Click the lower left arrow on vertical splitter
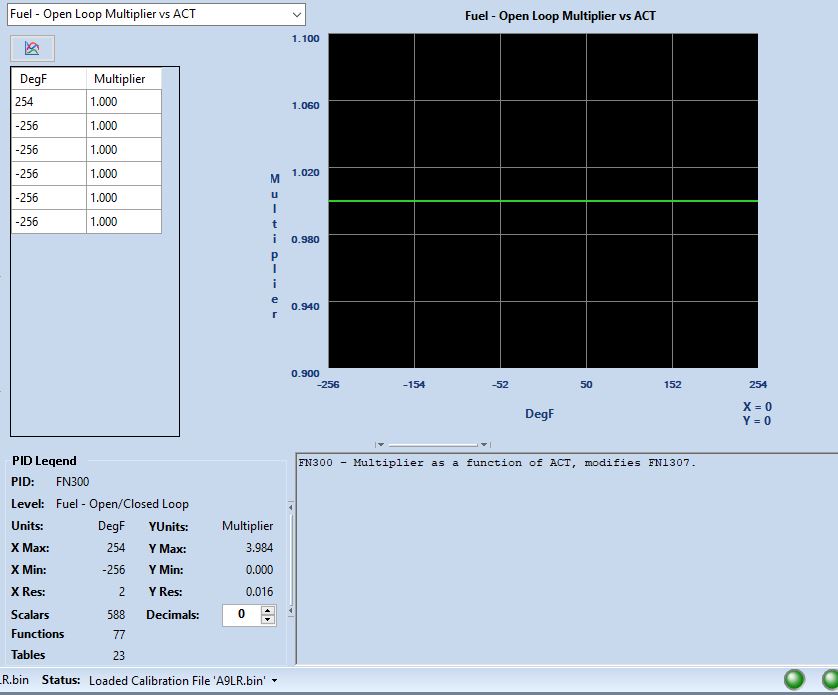Image resolution: width=838 pixels, height=695 pixels. coord(291,610)
